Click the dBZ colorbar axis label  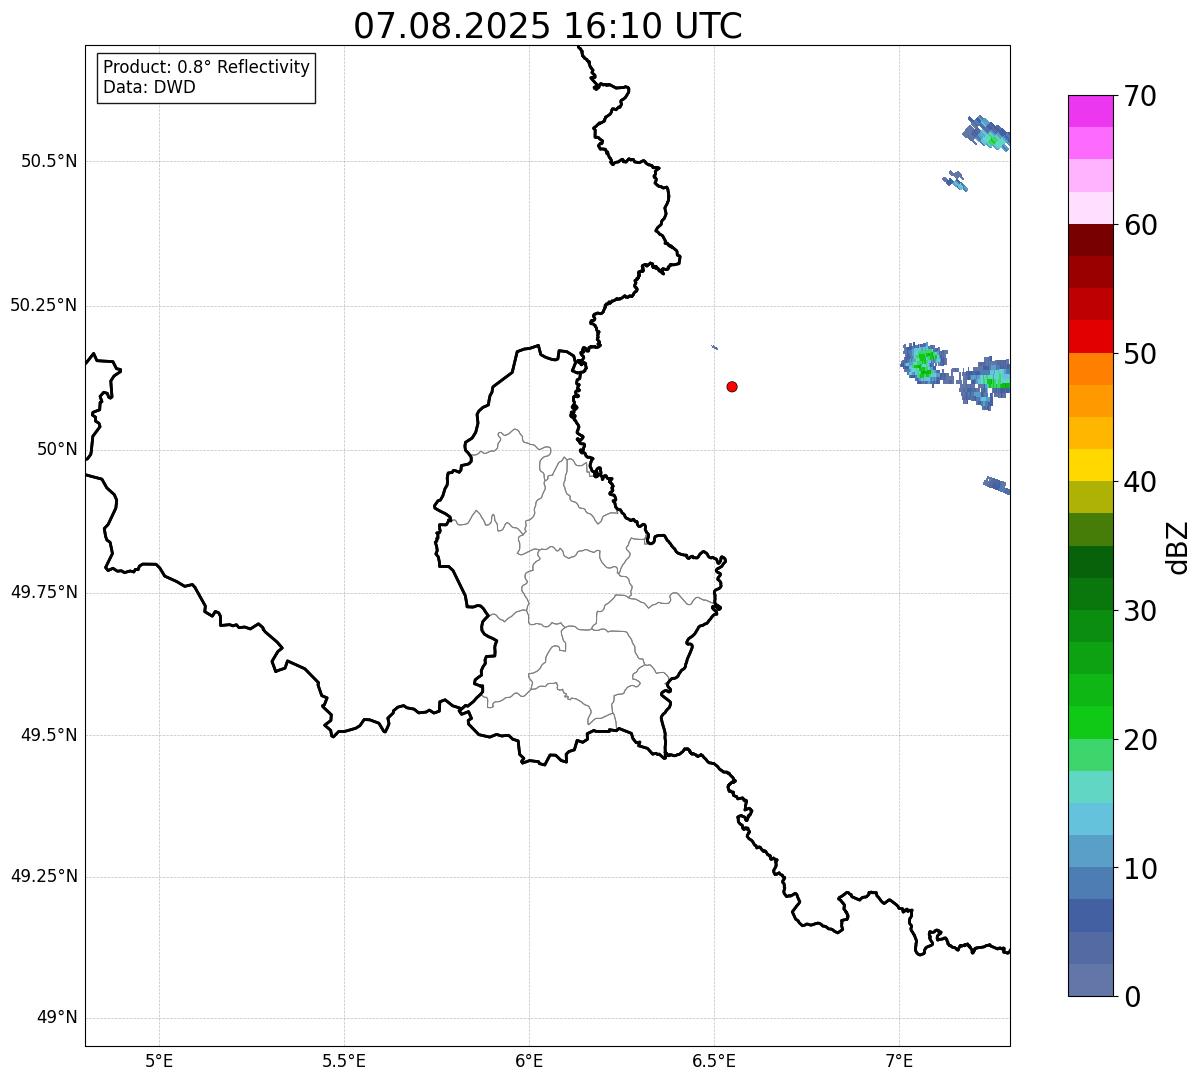(x=1178, y=547)
